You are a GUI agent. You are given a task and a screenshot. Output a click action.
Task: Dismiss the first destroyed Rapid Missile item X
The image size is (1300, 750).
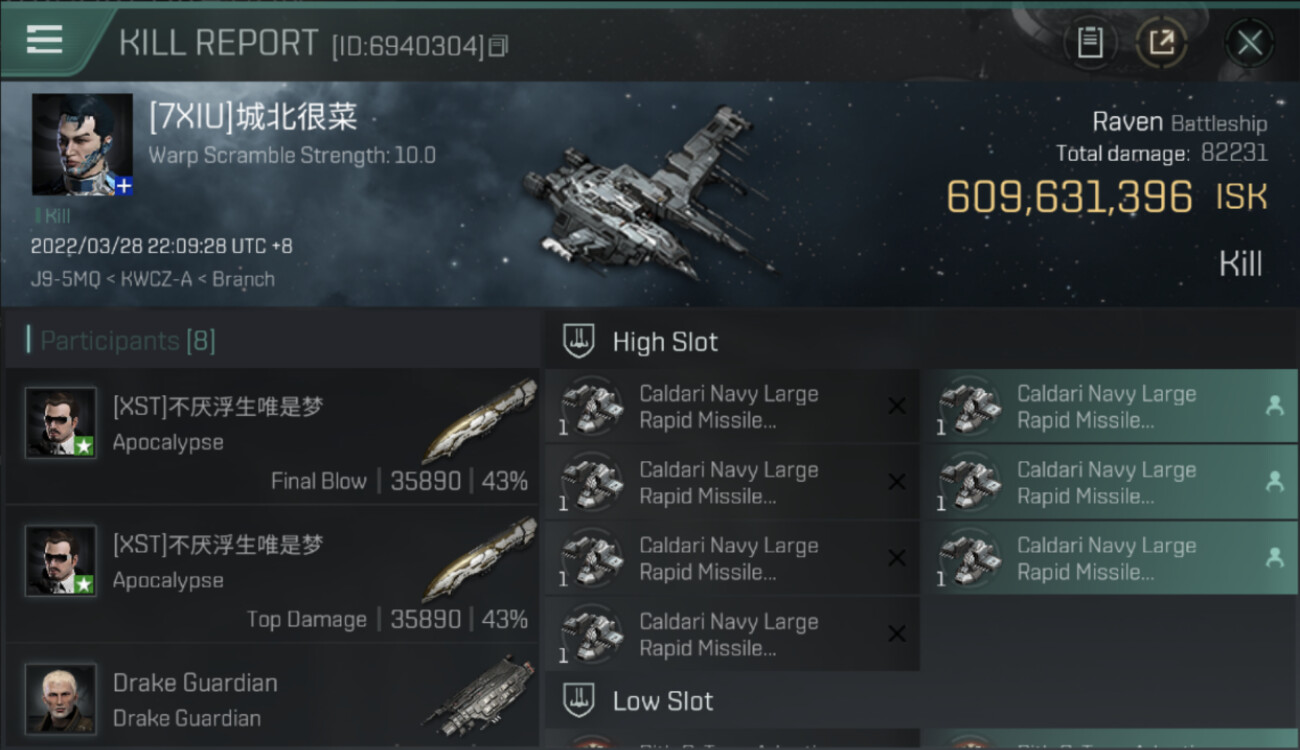[897, 406]
